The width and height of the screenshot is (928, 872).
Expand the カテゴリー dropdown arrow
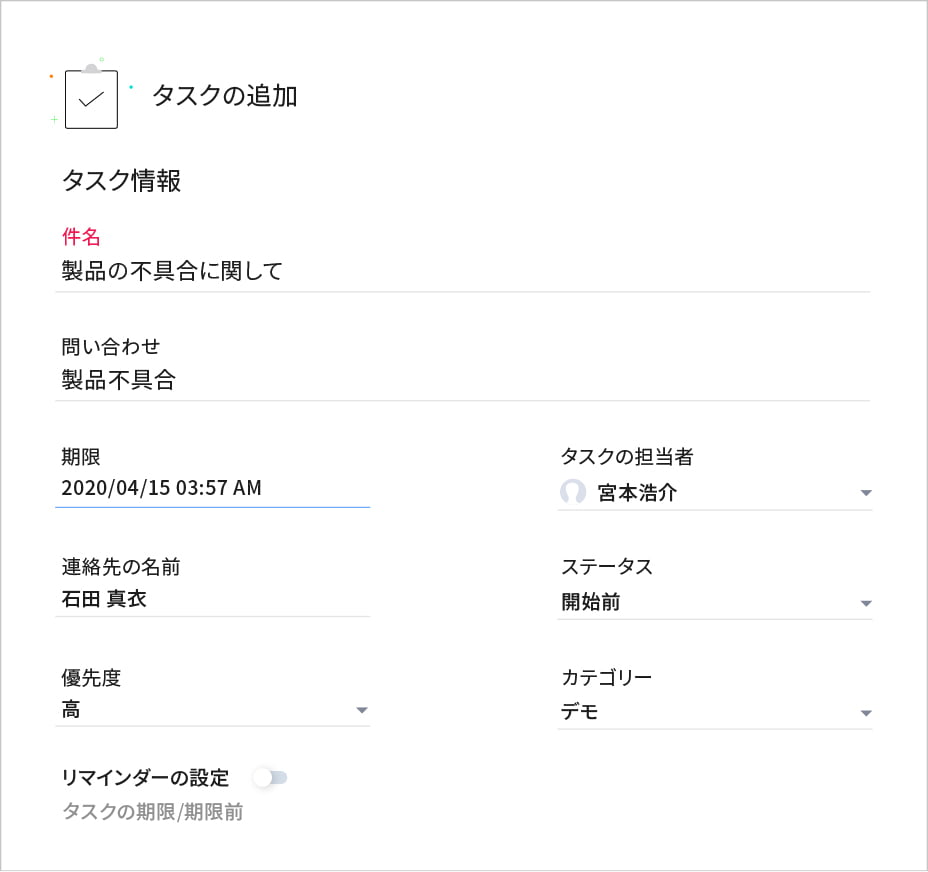coord(866,713)
